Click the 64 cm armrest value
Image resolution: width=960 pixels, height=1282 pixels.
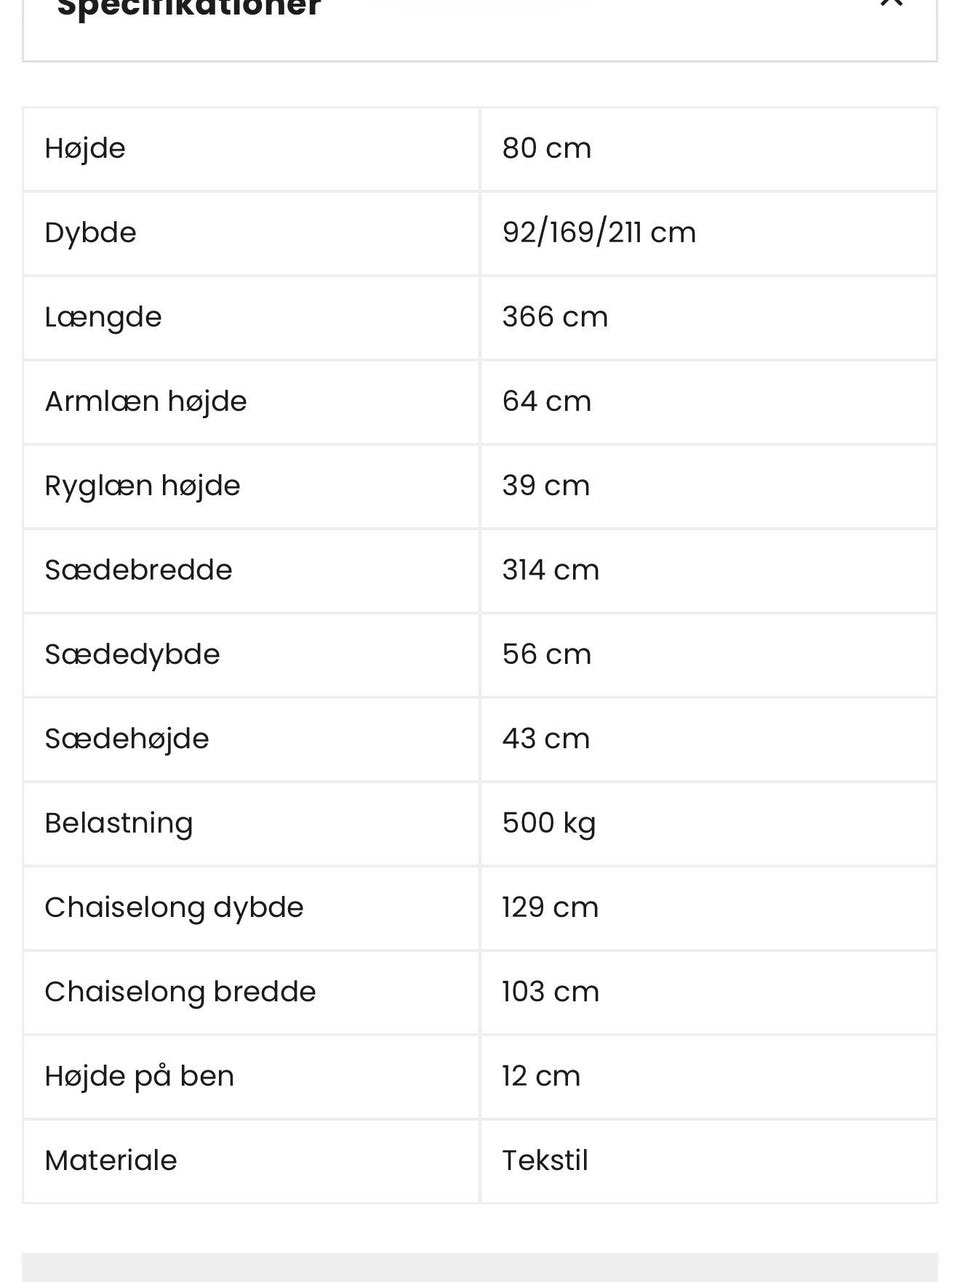[547, 401]
